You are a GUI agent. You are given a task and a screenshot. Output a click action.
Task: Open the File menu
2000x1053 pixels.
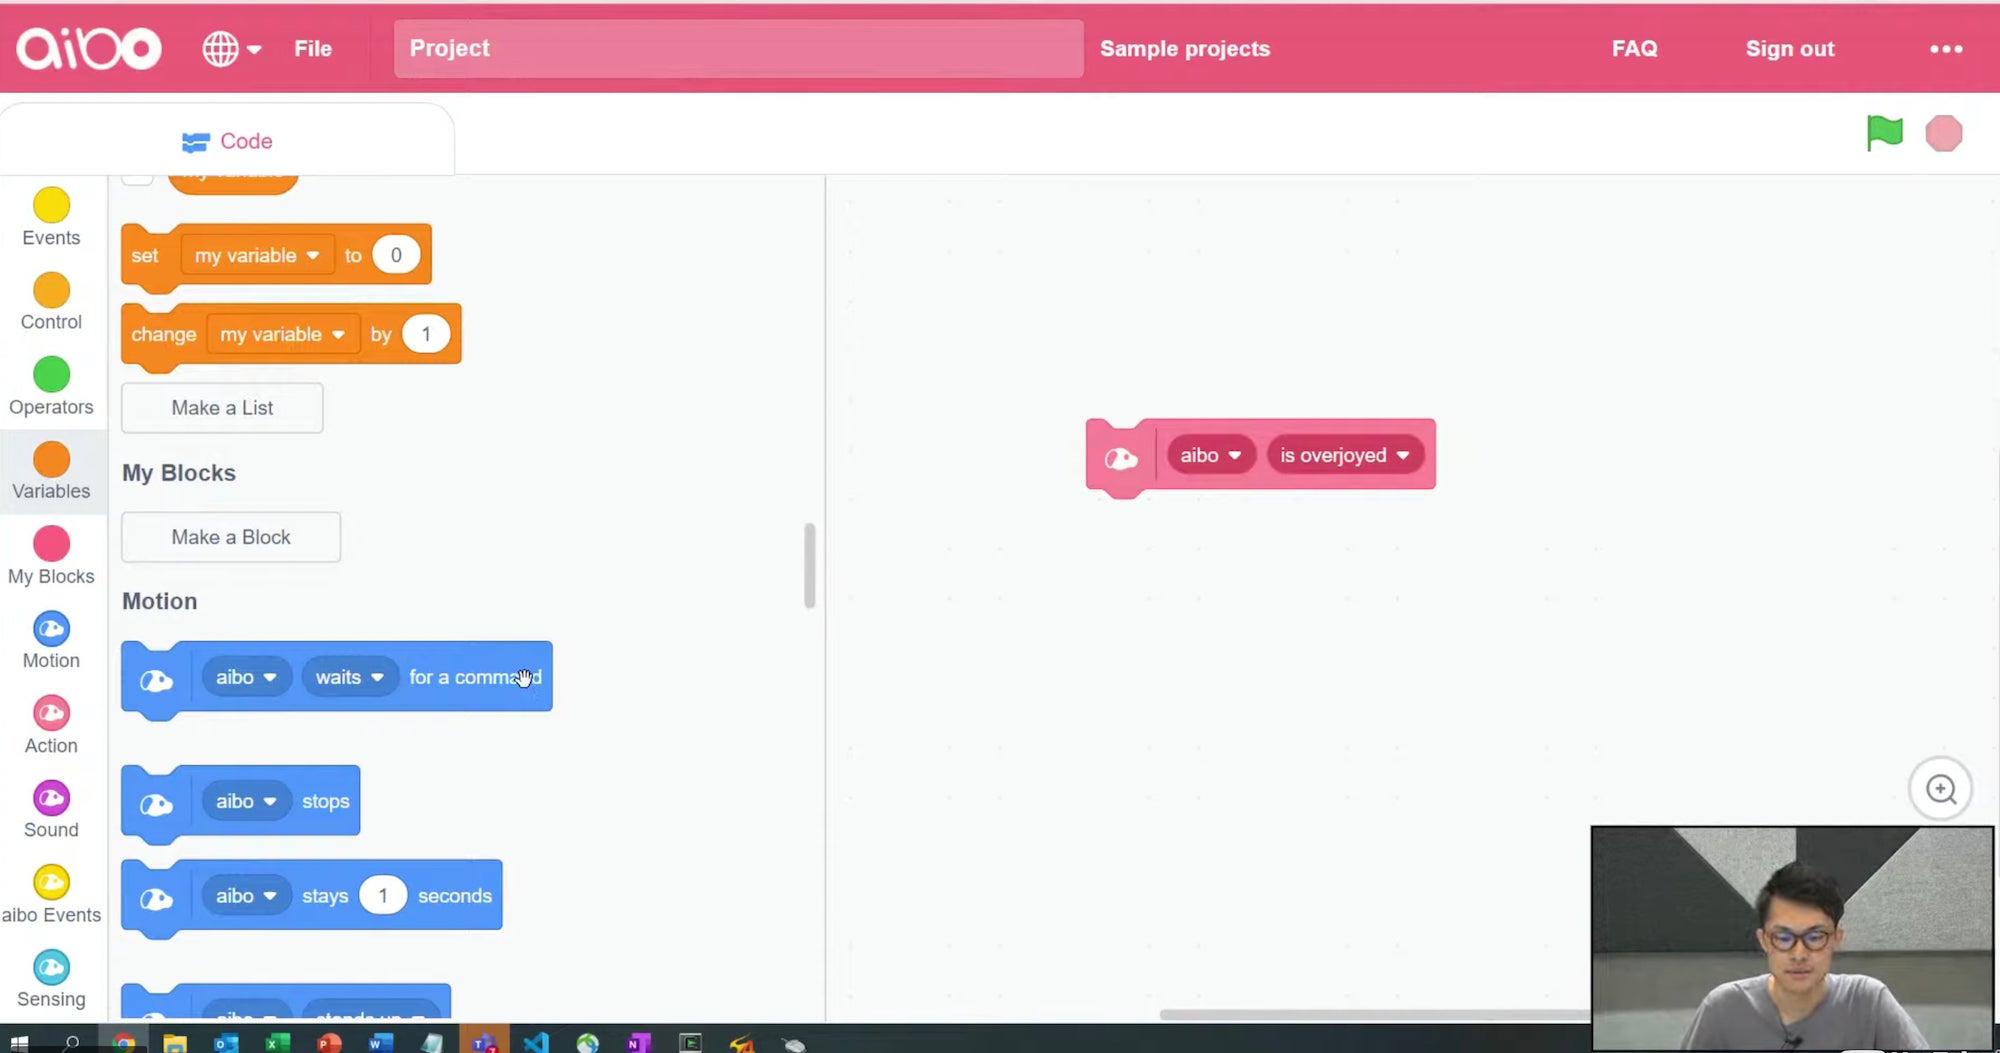[312, 48]
